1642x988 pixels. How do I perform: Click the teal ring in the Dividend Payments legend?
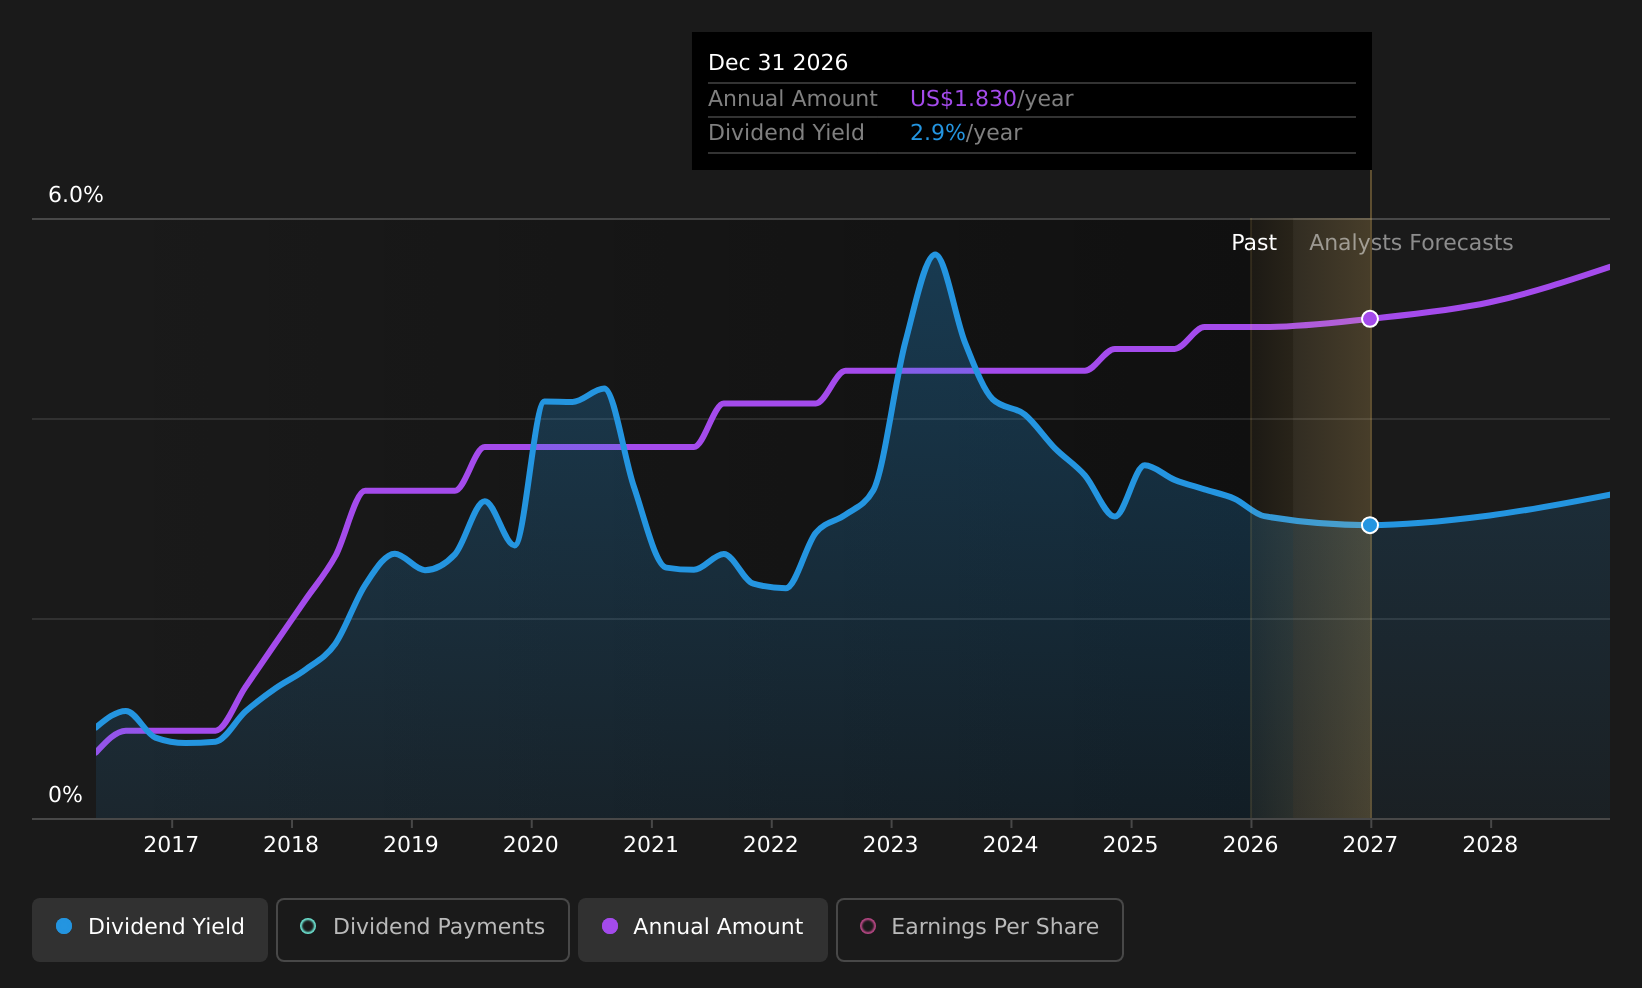[308, 926]
